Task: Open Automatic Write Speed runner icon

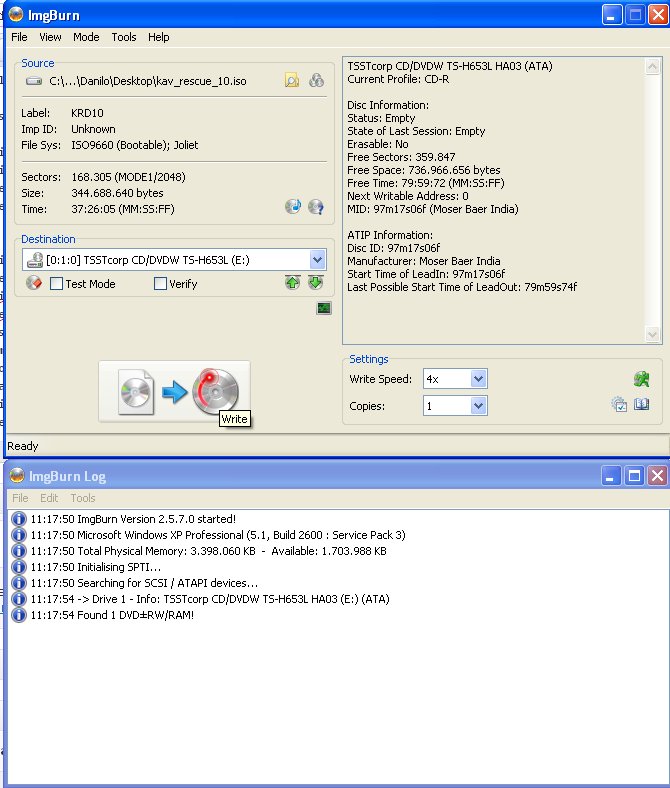Action: (x=641, y=379)
